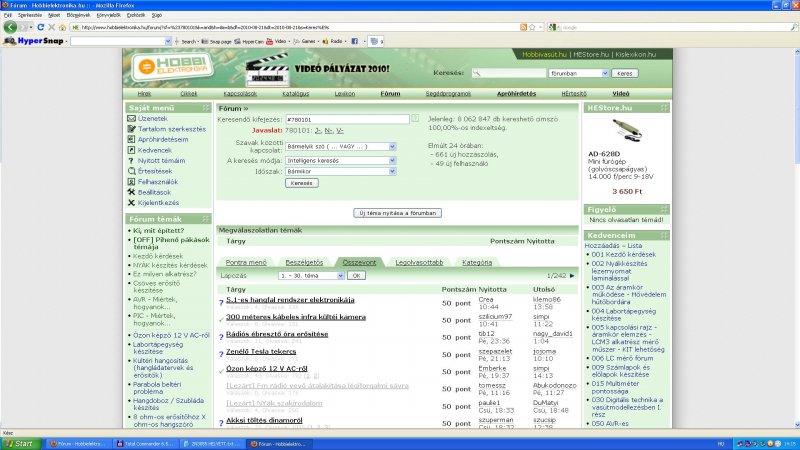Click the next page arrow beside 1/242
The image size is (800, 450).
[x=572, y=276]
